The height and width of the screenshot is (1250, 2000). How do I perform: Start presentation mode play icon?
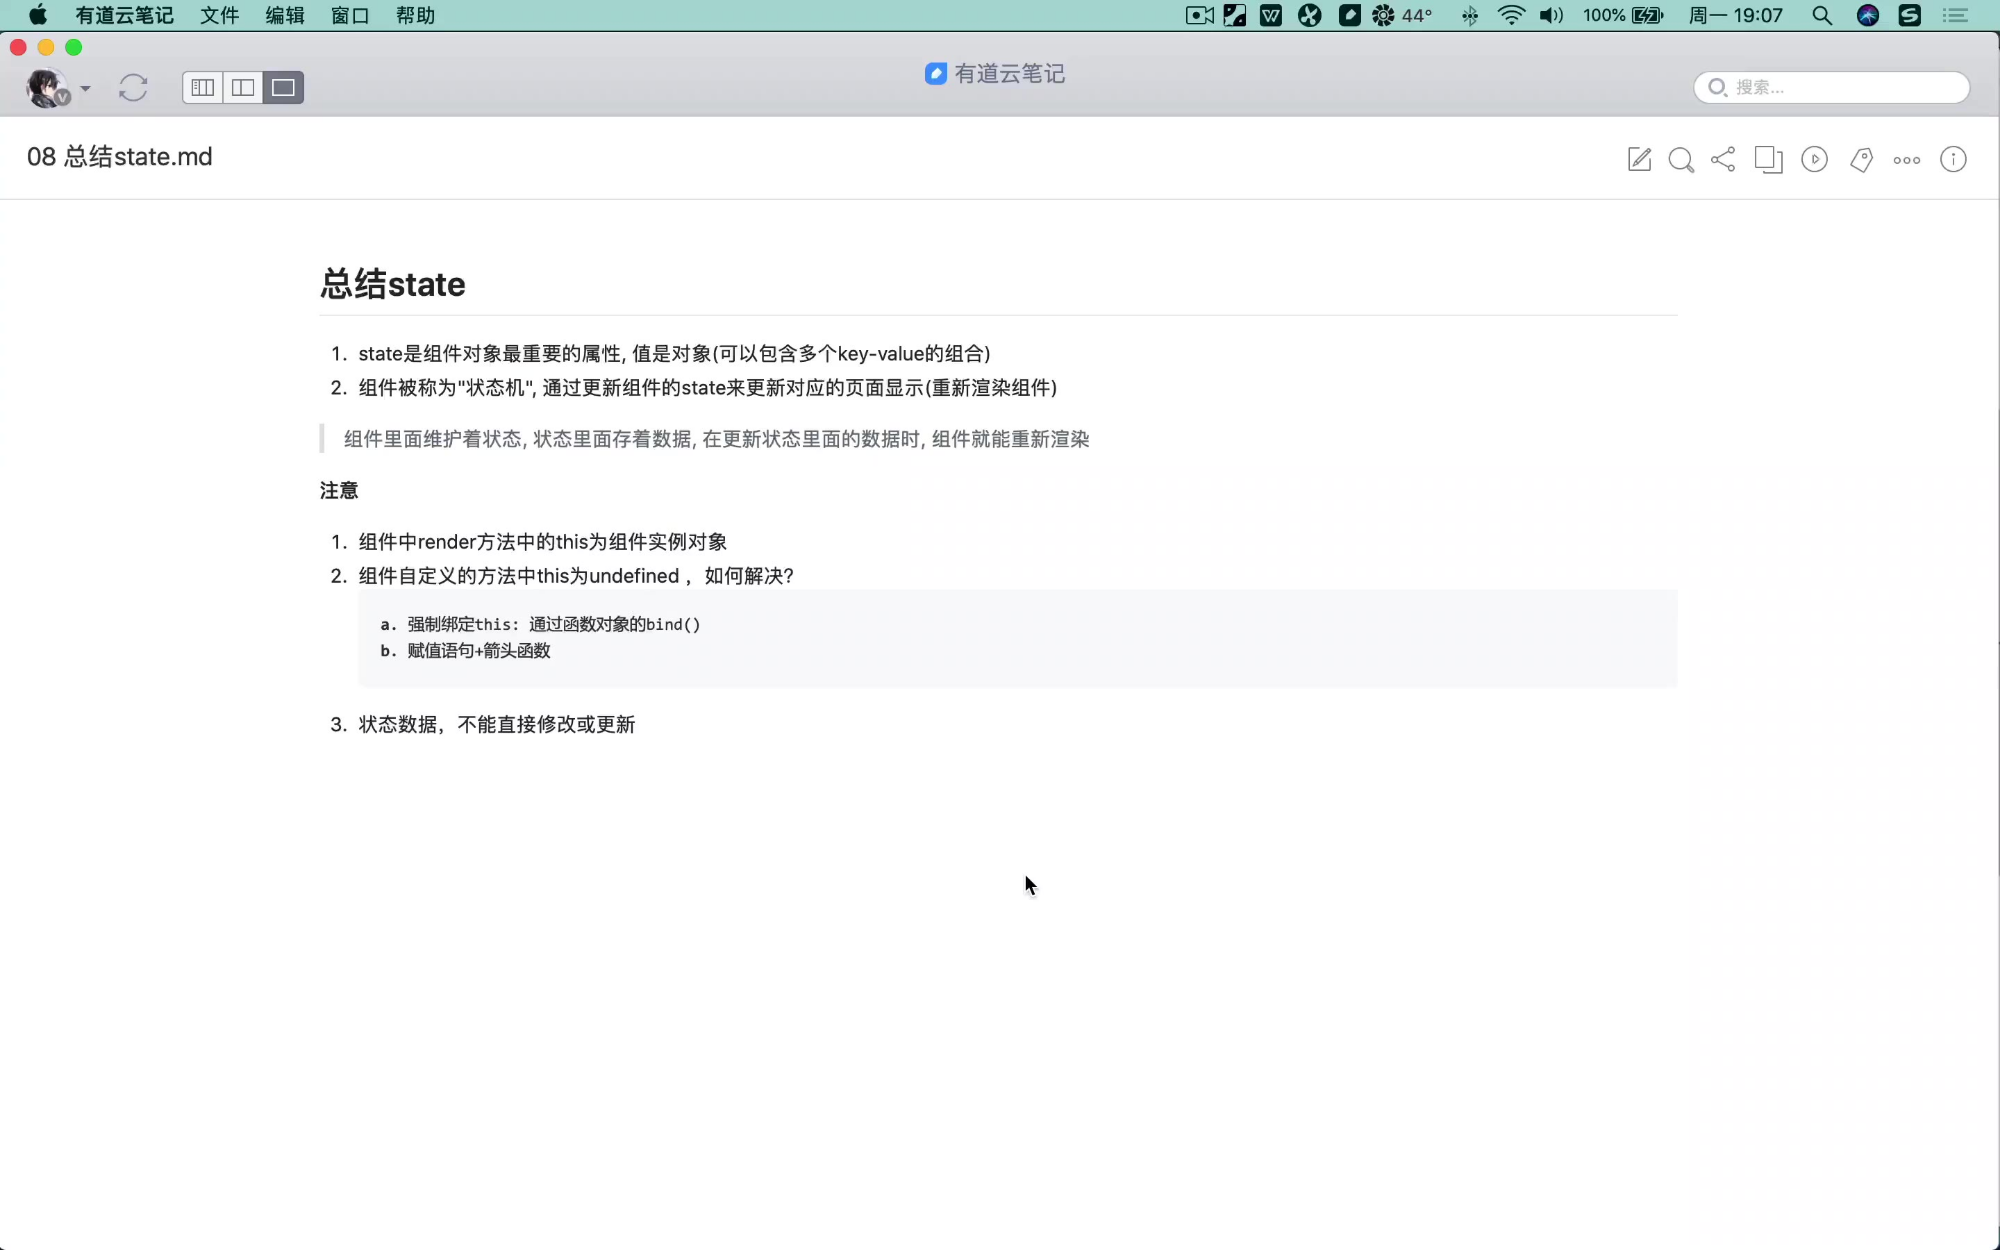(1814, 160)
